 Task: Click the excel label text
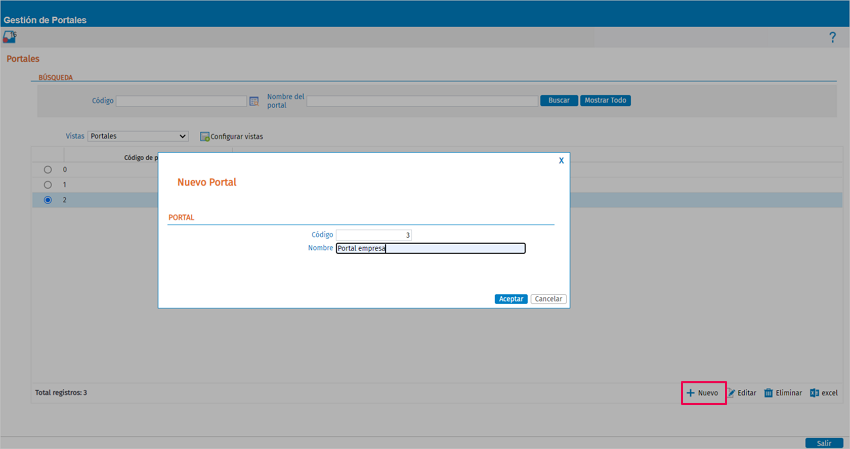829,393
